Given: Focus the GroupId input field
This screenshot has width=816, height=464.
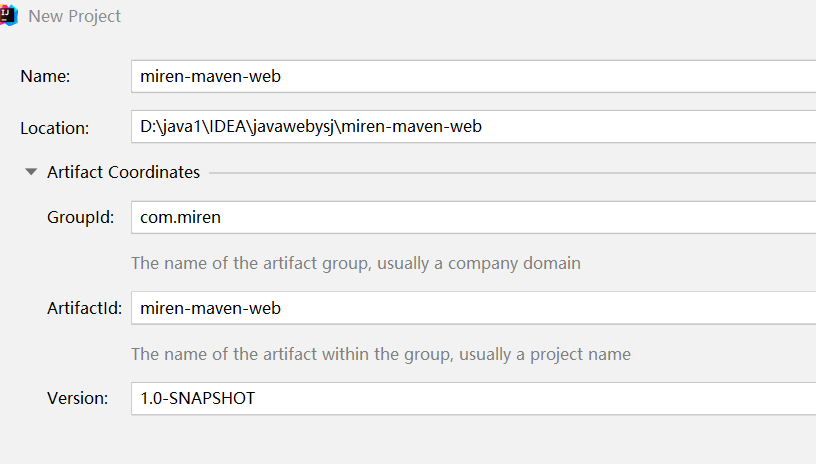Looking at the screenshot, I should pyautogui.click(x=472, y=217).
